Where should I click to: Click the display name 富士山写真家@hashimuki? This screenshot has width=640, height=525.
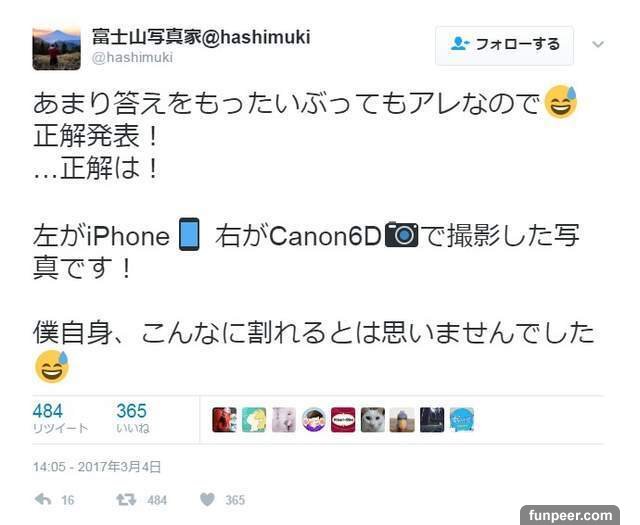tap(201, 37)
